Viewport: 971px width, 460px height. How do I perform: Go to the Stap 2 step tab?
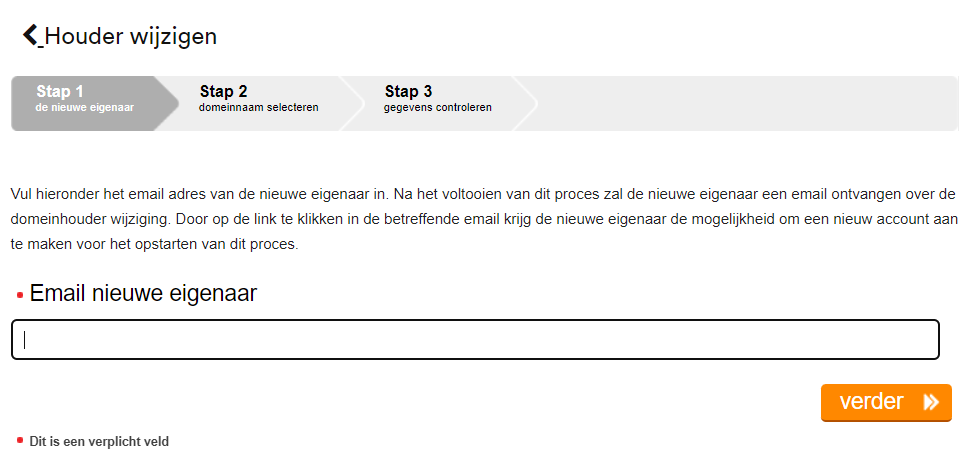[224, 92]
